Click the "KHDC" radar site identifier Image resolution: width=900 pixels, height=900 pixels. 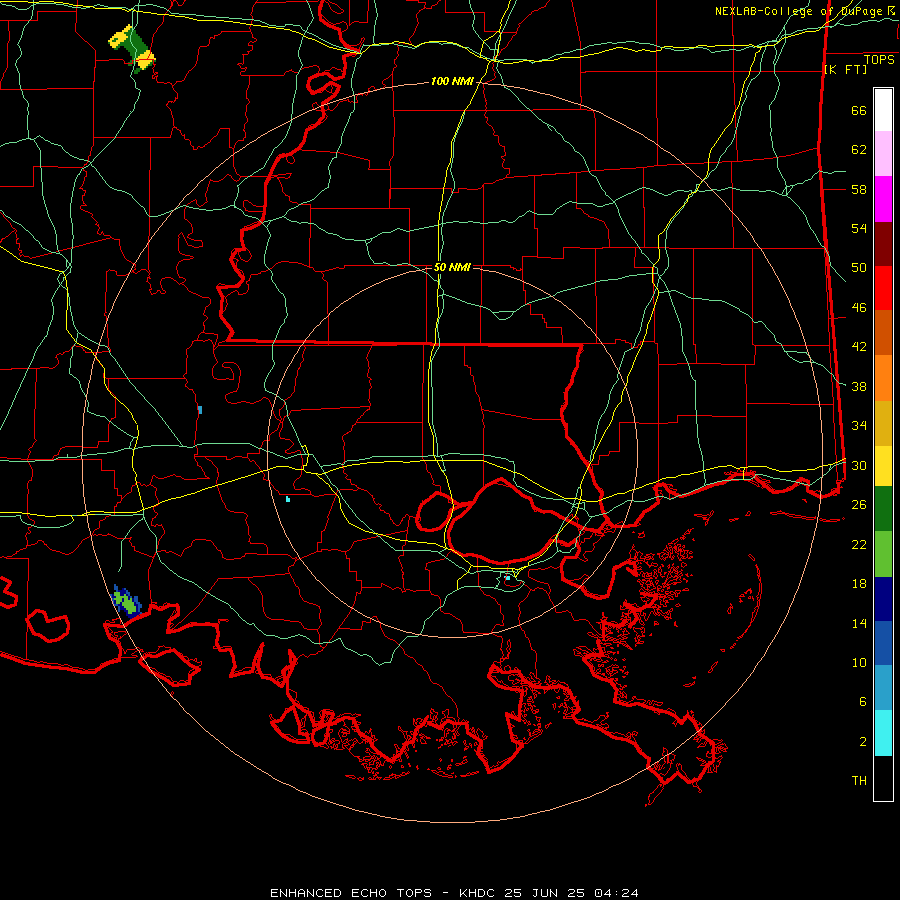click(478, 893)
